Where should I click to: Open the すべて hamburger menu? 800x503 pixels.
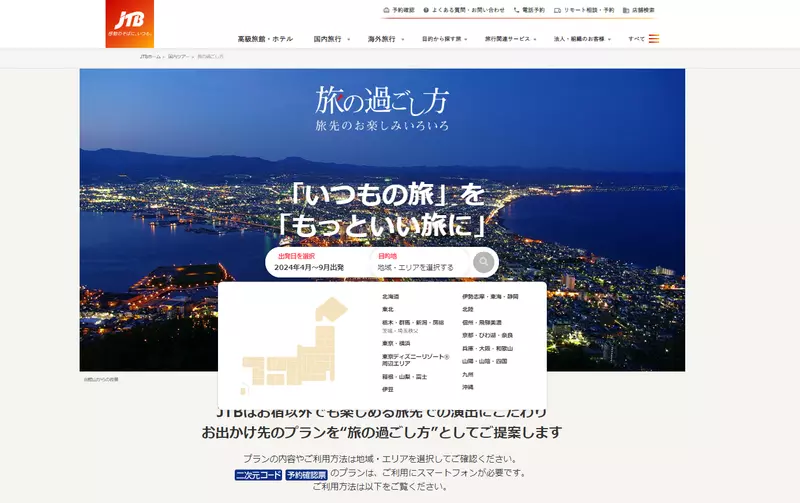tap(644, 39)
